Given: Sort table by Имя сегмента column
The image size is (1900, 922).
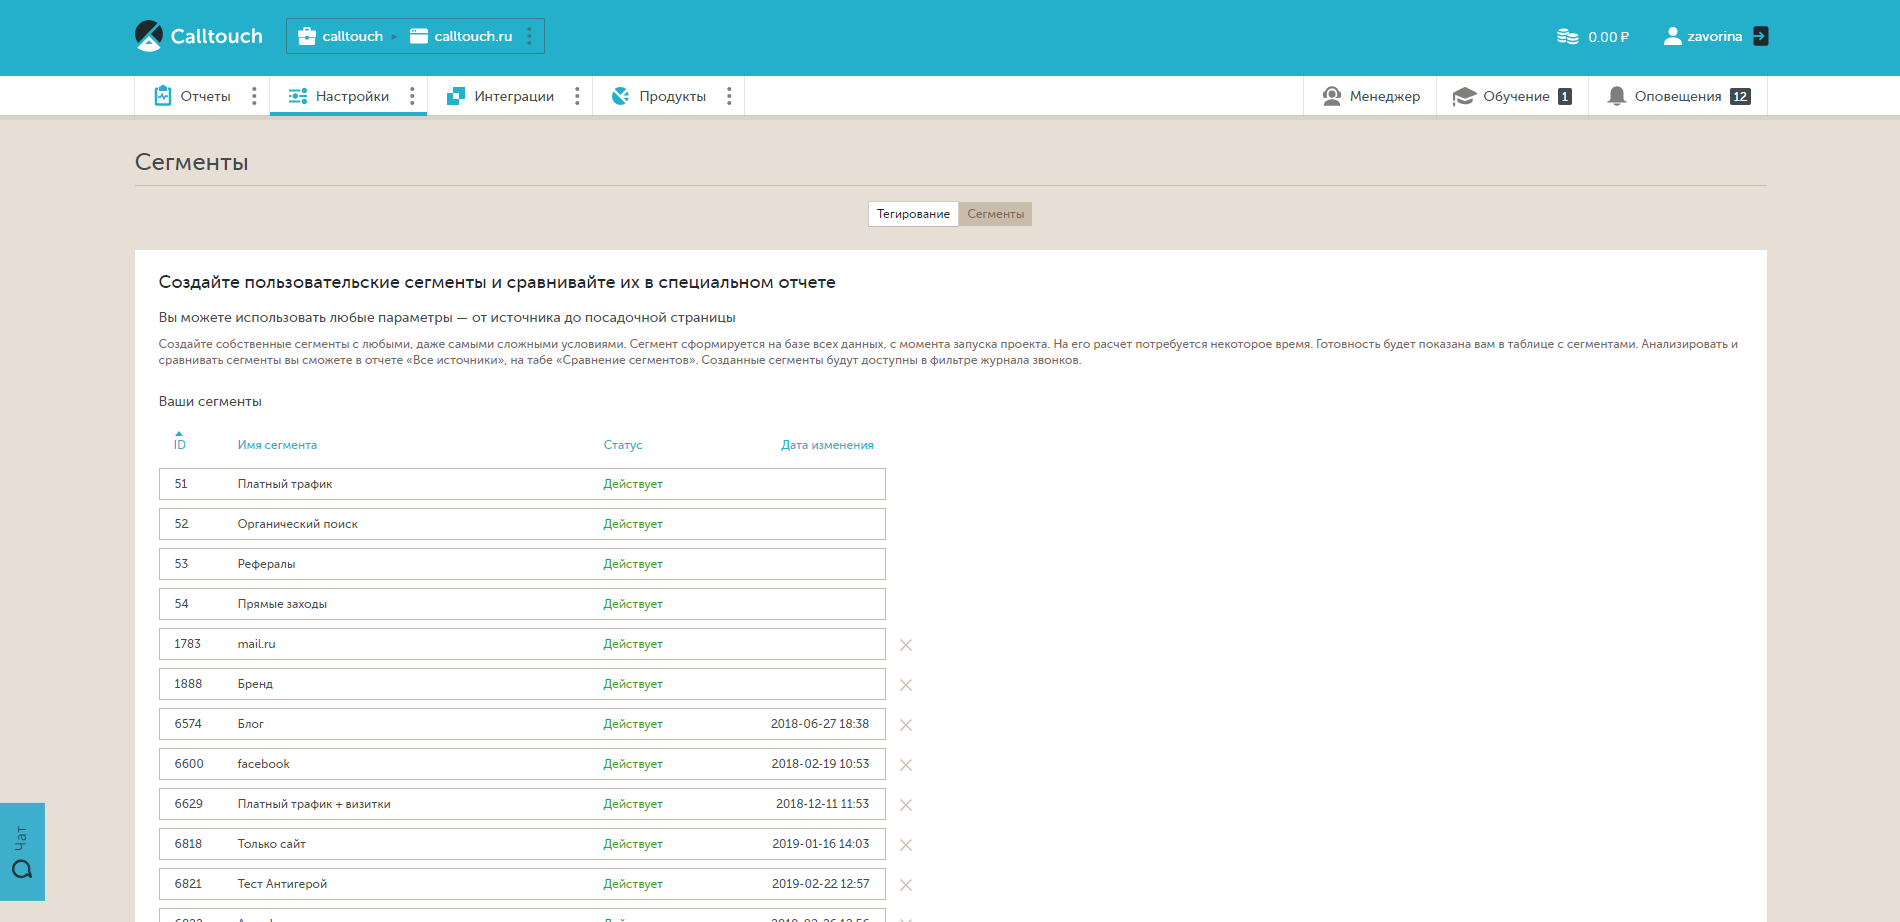Looking at the screenshot, I should 277,445.
